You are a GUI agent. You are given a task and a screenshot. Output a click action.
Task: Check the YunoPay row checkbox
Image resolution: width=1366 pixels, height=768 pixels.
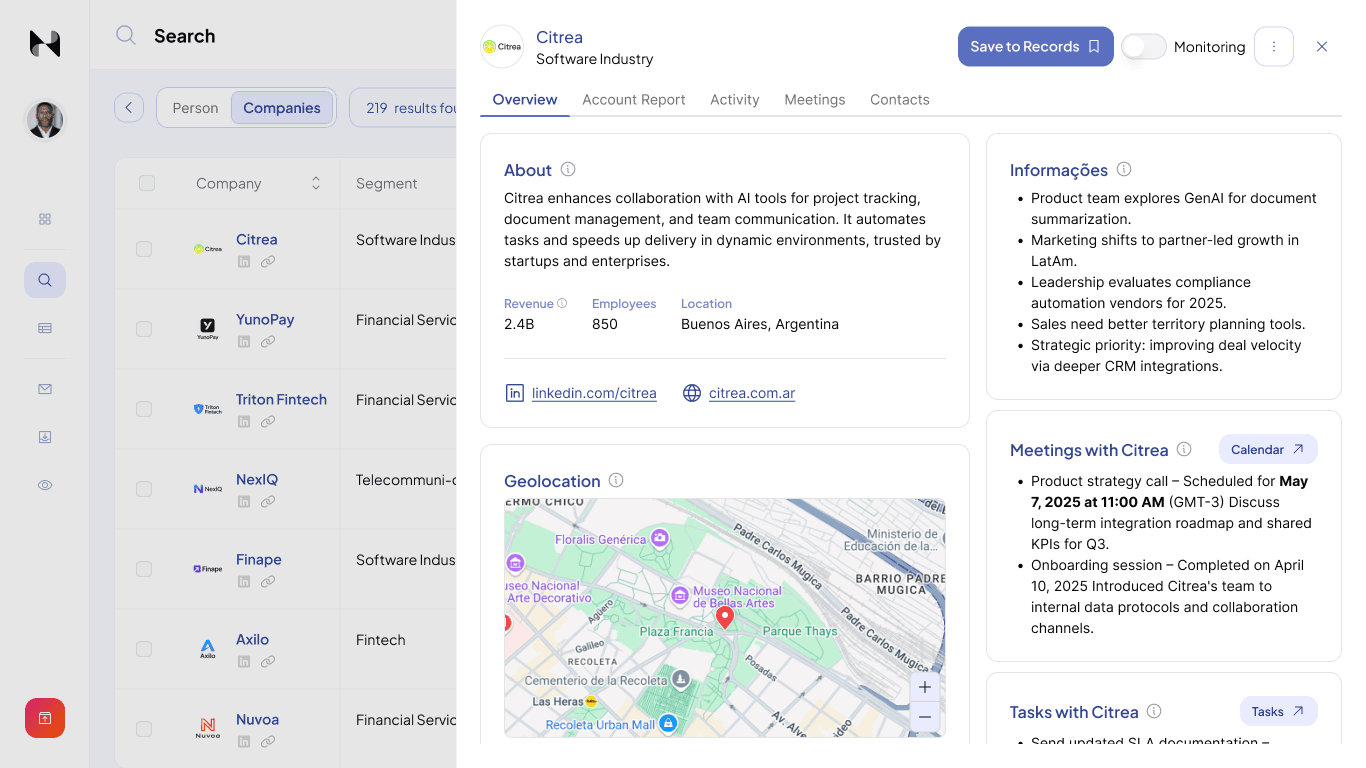[x=144, y=329]
